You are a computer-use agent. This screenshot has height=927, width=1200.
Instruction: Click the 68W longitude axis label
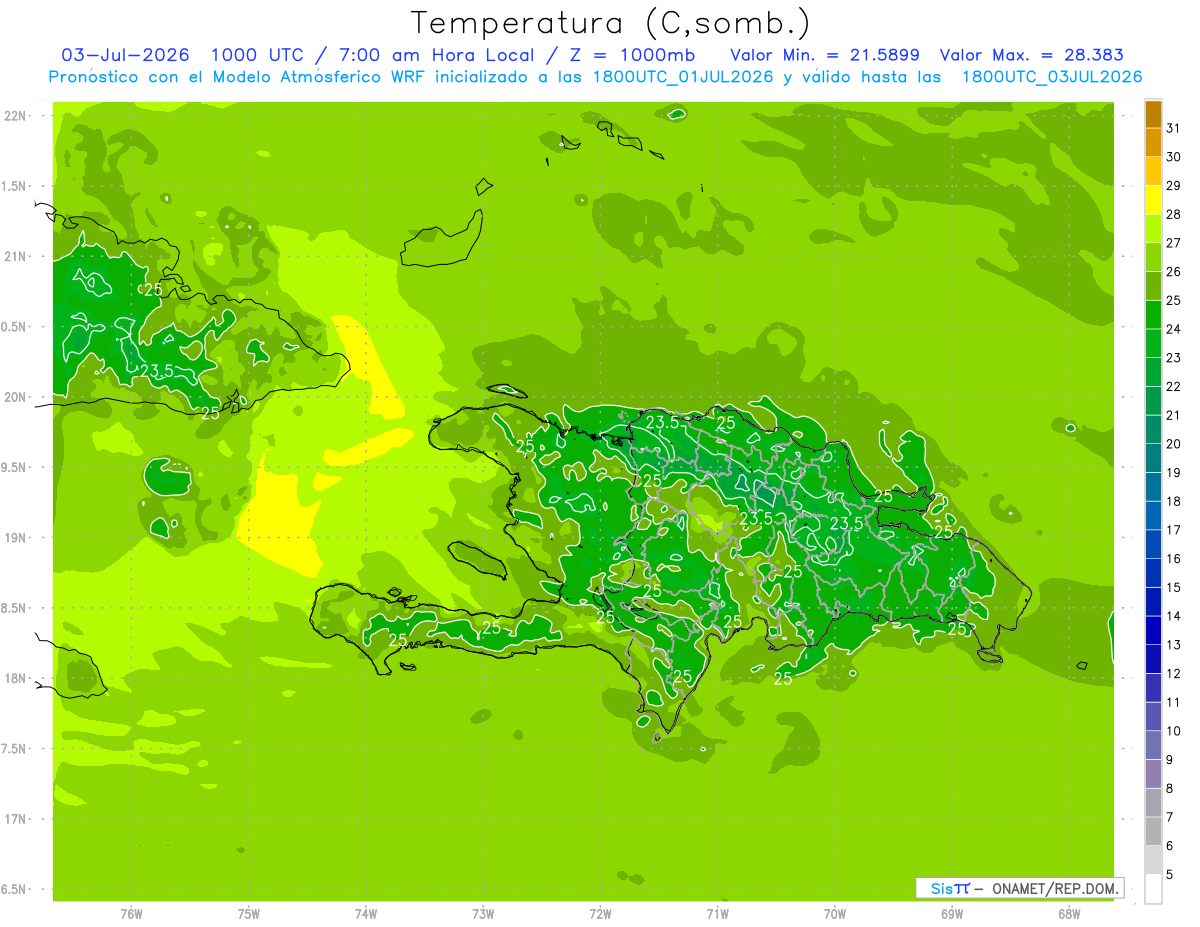(1069, 913)
